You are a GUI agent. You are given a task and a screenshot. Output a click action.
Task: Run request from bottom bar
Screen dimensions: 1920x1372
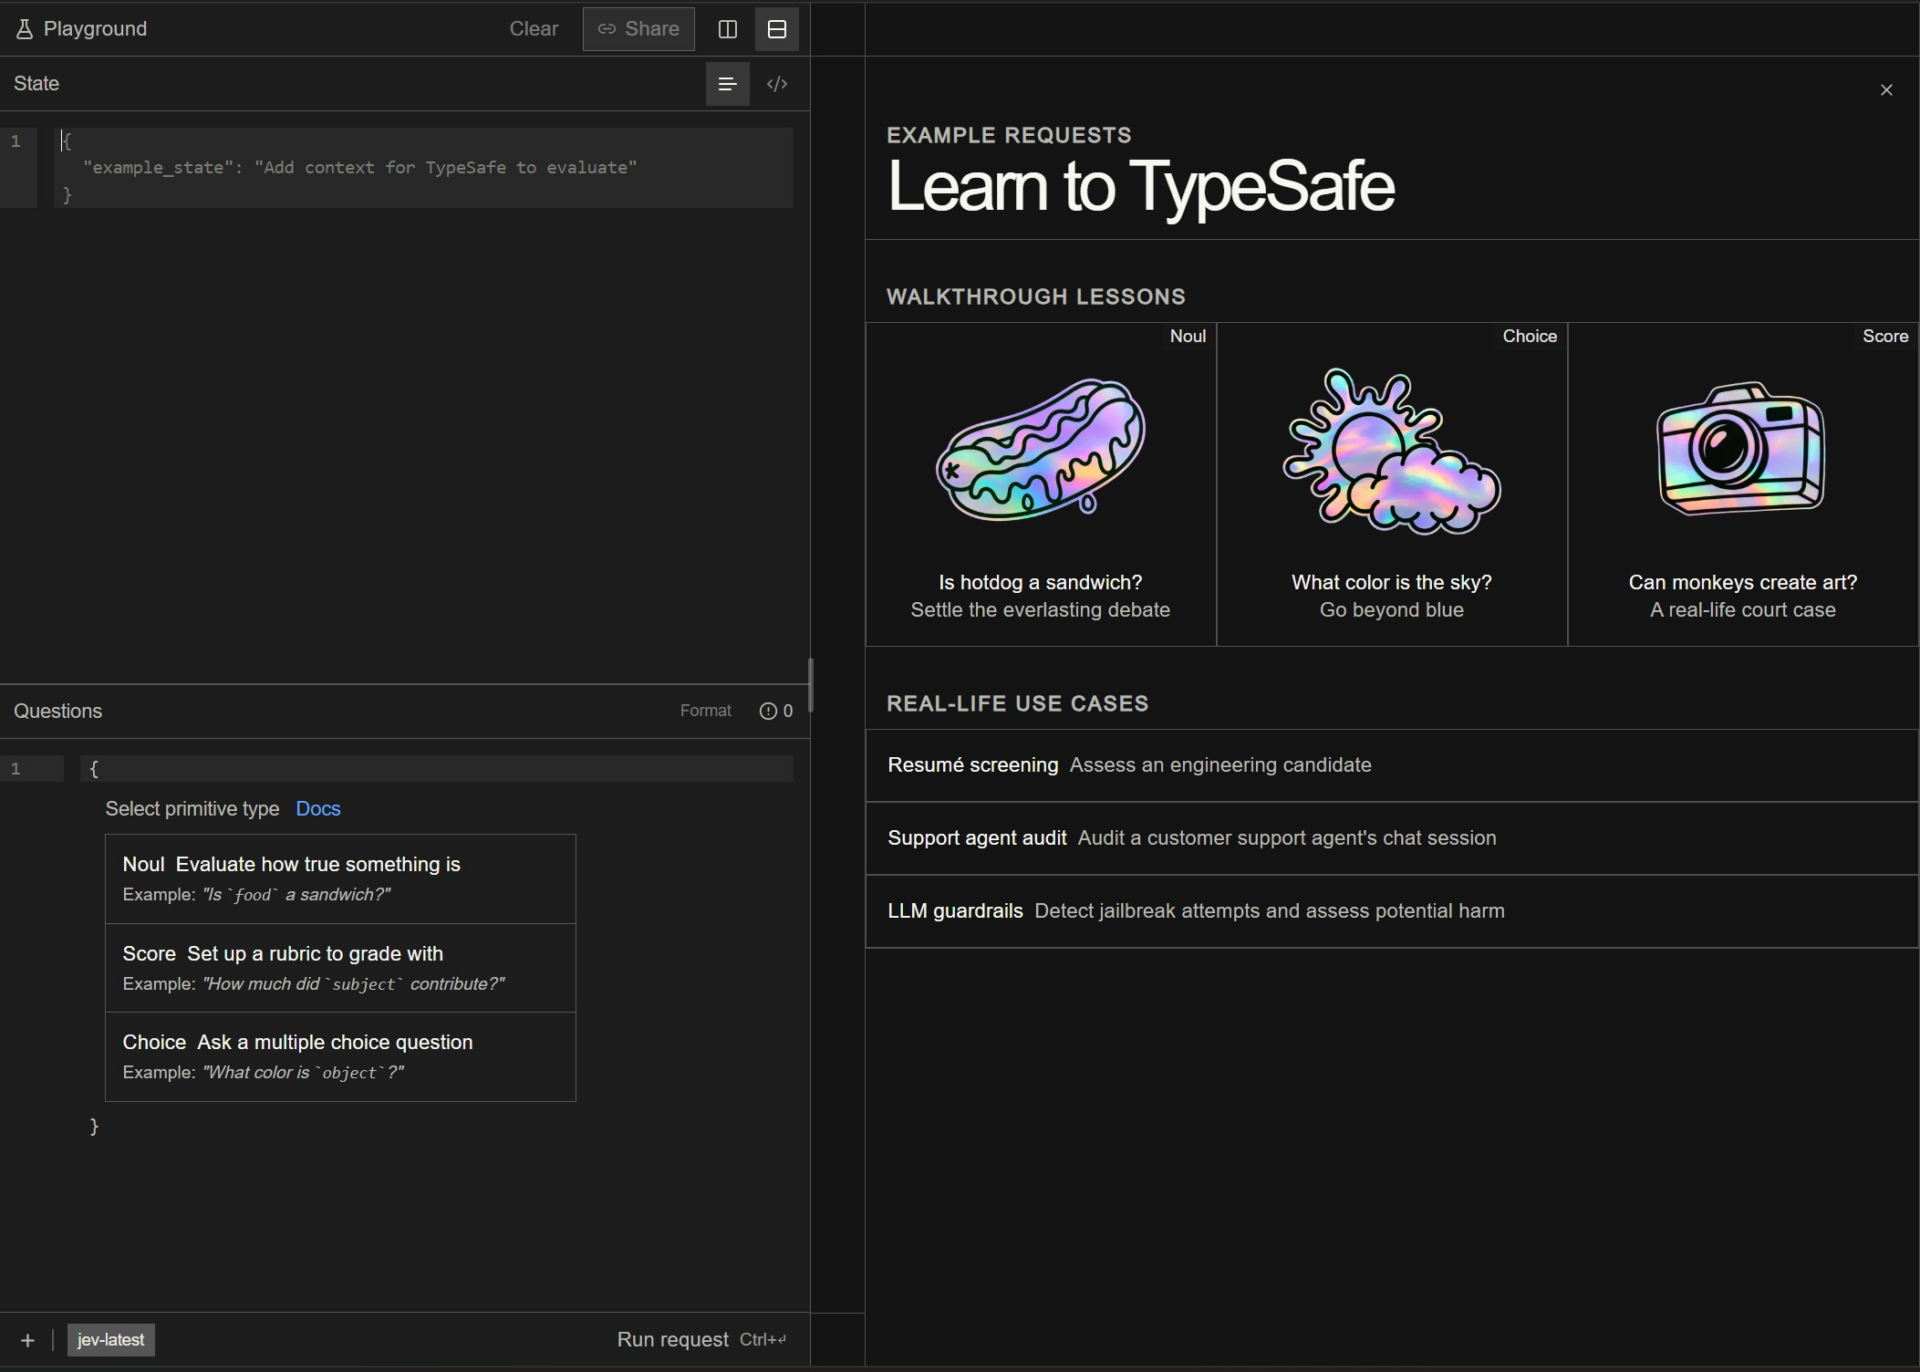(702, 1340)
